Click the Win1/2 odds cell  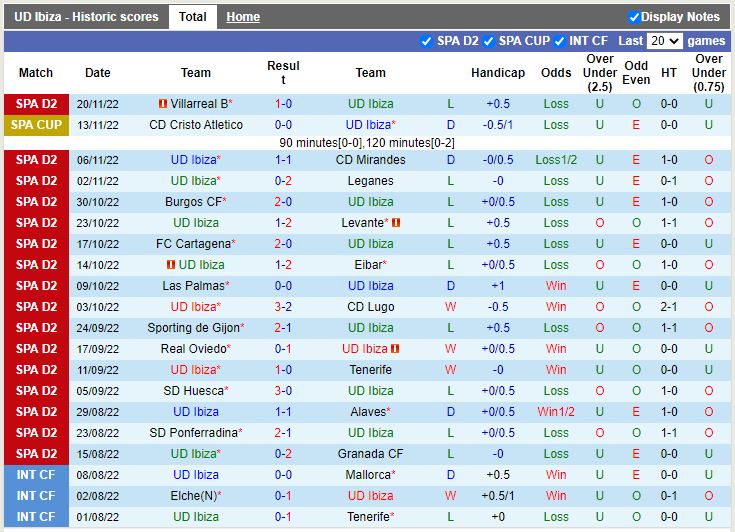(556, 412)
